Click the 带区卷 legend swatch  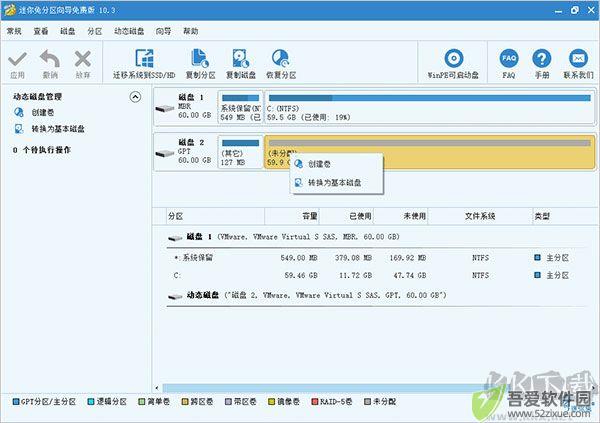click(x=228, y=402)
